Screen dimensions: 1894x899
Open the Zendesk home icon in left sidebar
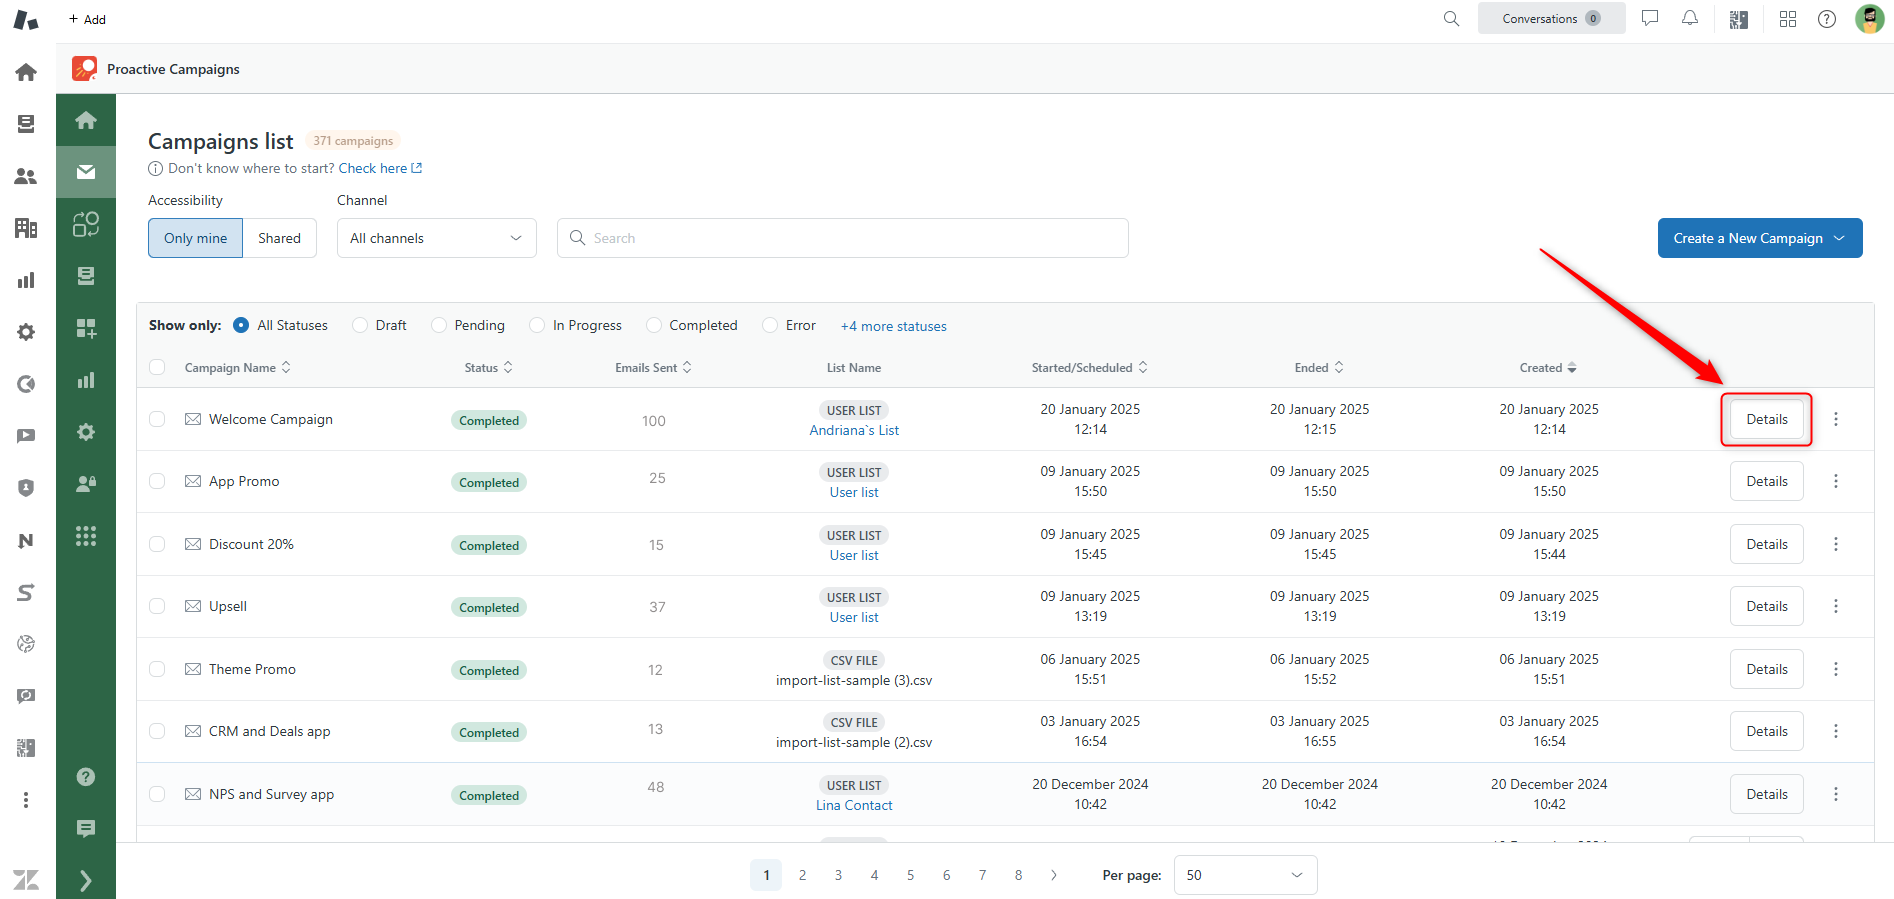coord(26,72)
